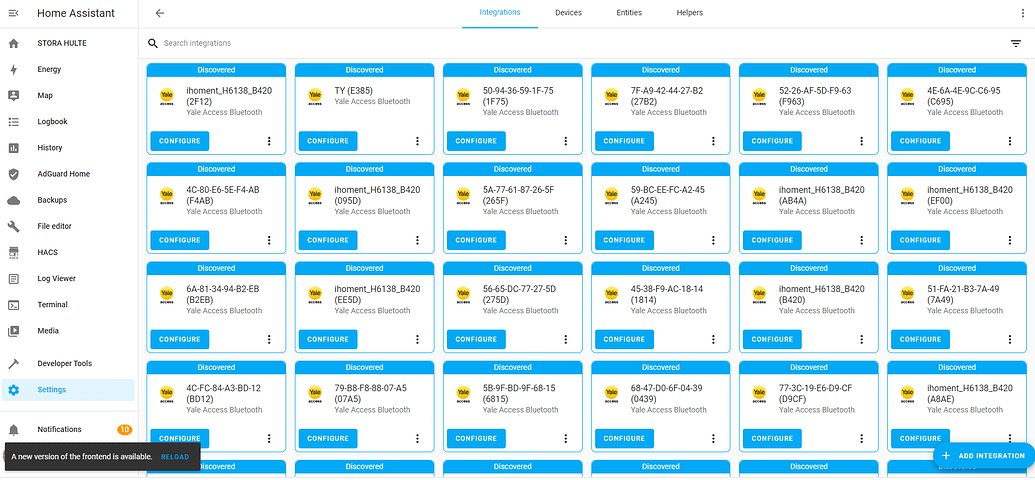Click the frontend update notice text
The height and width of the screenshot is (480, 1035).
tap(82, 457)
